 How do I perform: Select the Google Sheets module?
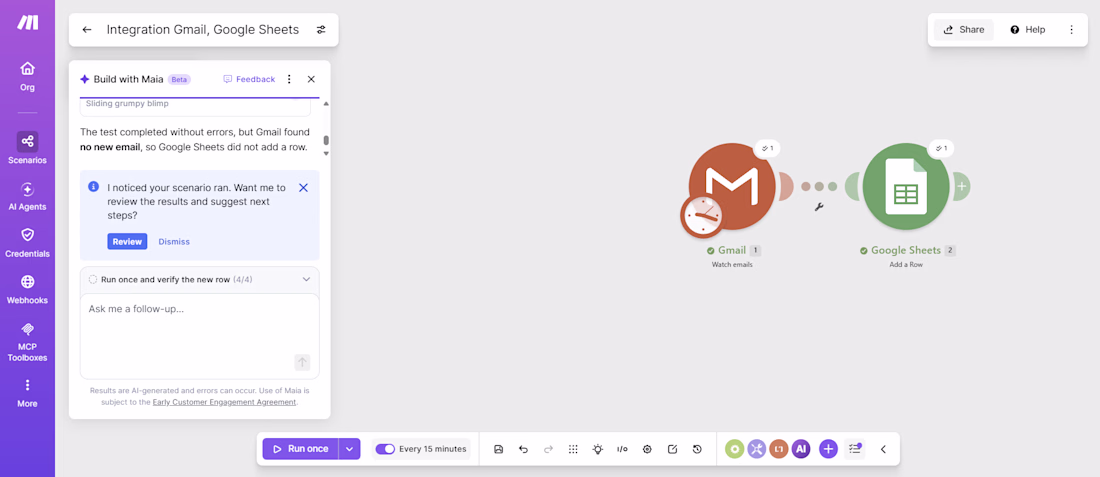click(907, 186)
